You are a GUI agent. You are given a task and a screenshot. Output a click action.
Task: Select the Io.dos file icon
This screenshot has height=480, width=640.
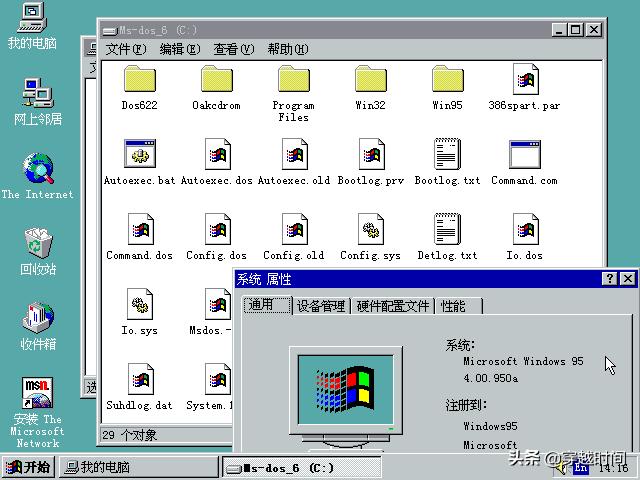(526, 229)
